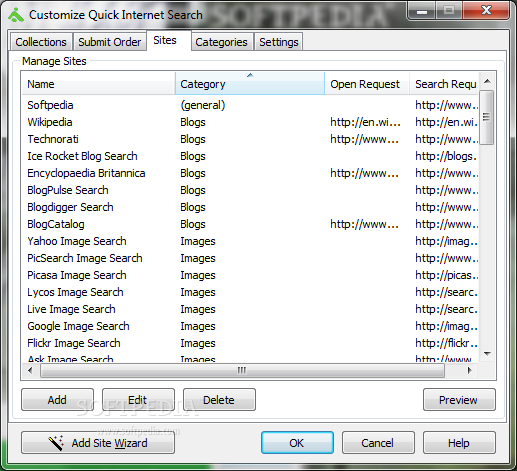The image size is (517, 471).
Task: Sort by the Name column header
Action: [x=99, y=84]
